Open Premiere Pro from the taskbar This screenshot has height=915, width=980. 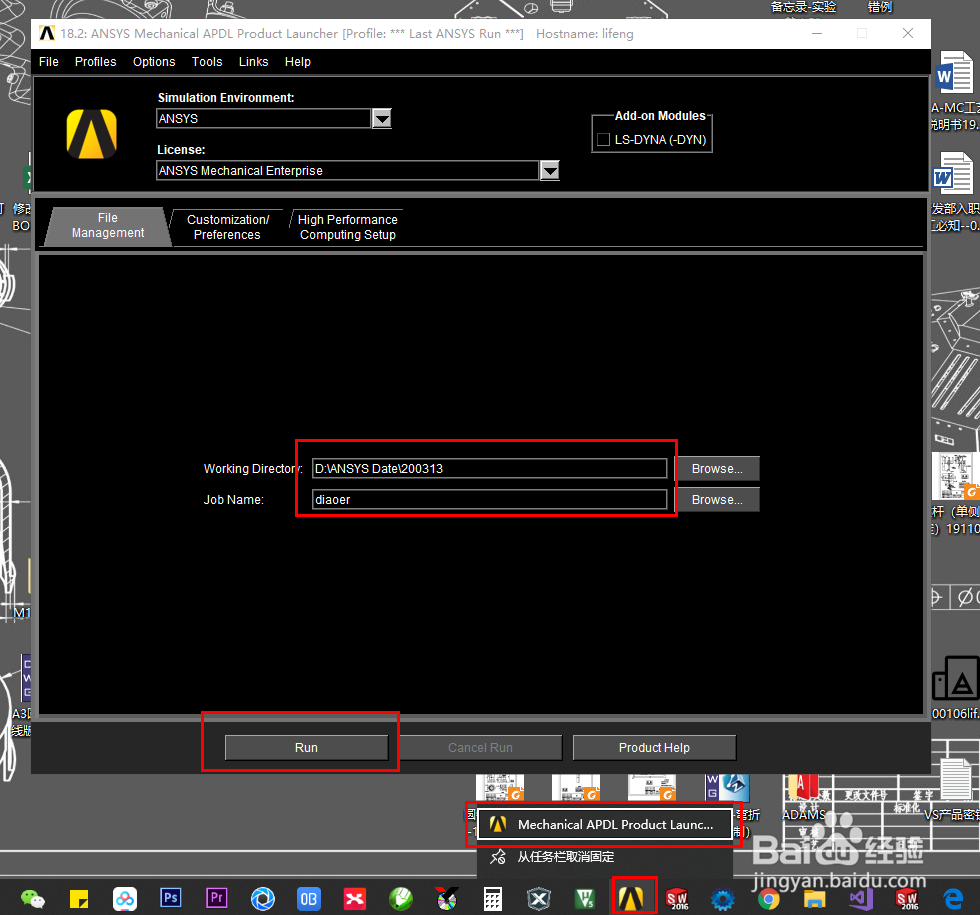click(x=217, y=898)
